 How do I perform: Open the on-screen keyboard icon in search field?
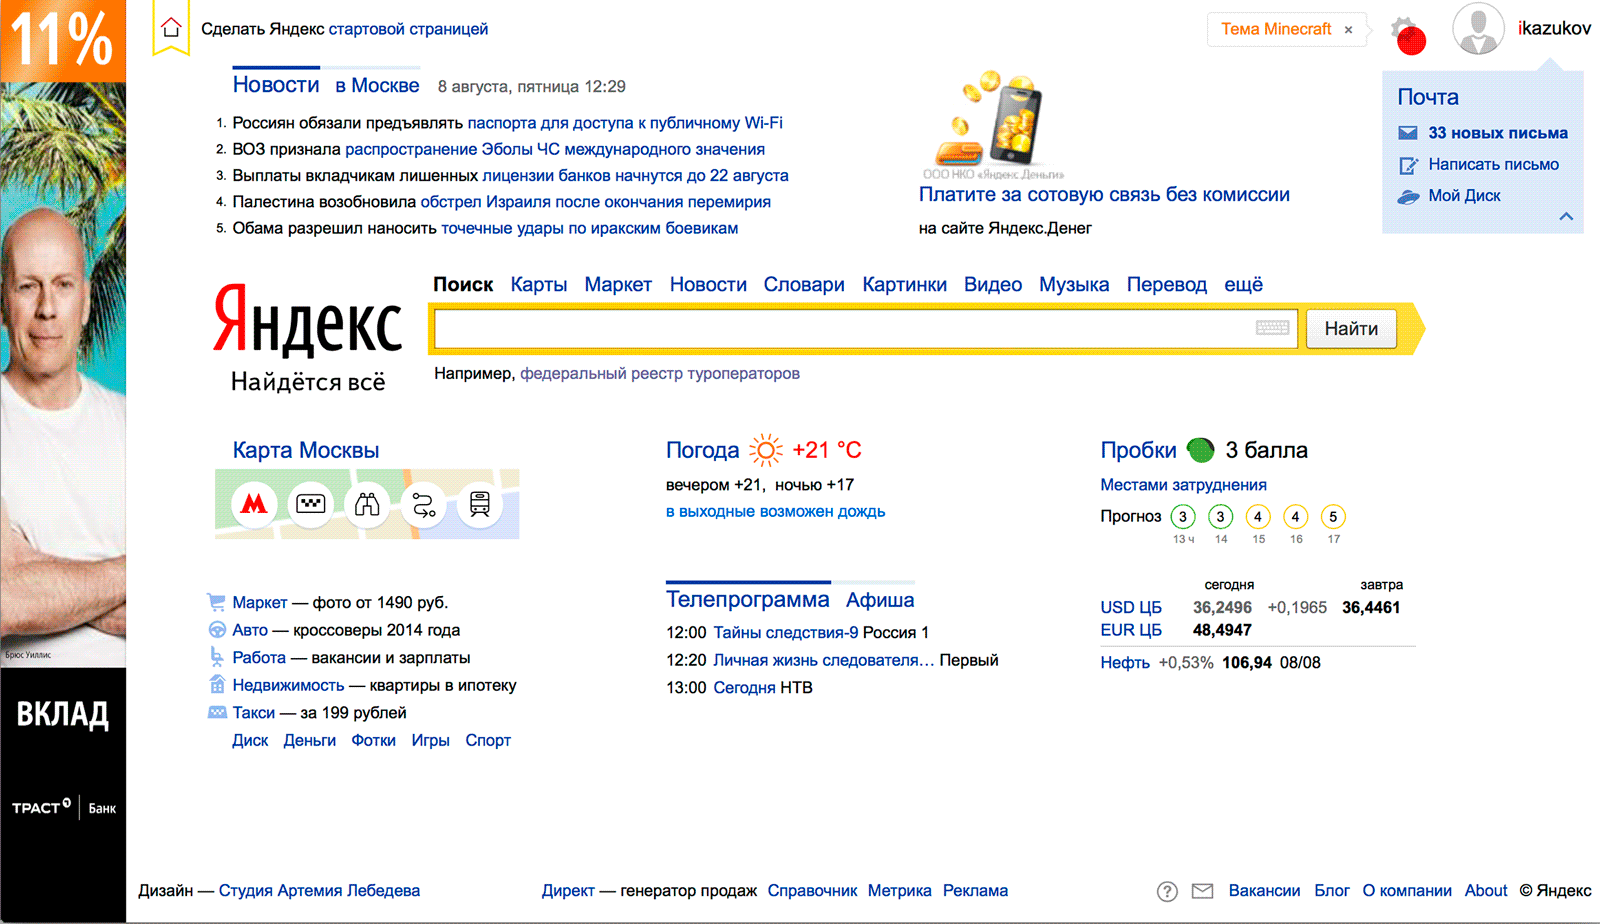(x=1272, y=328)
